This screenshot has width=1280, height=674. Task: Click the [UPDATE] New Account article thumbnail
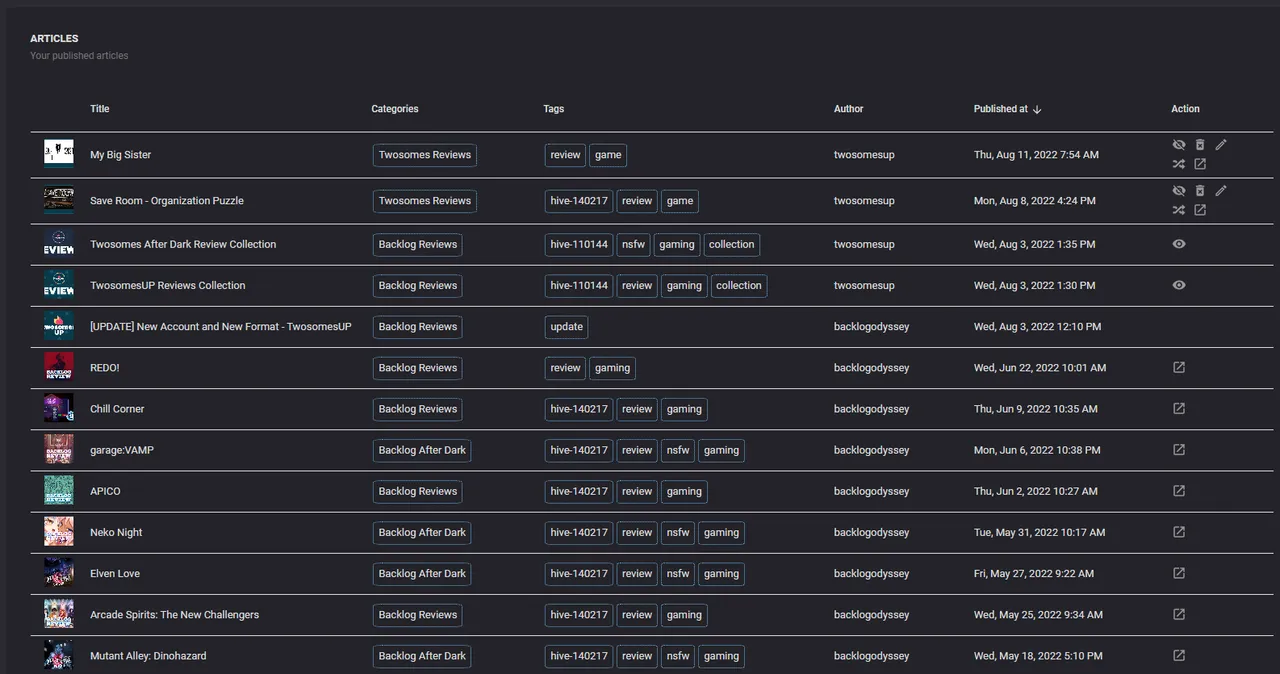point(59,326)
